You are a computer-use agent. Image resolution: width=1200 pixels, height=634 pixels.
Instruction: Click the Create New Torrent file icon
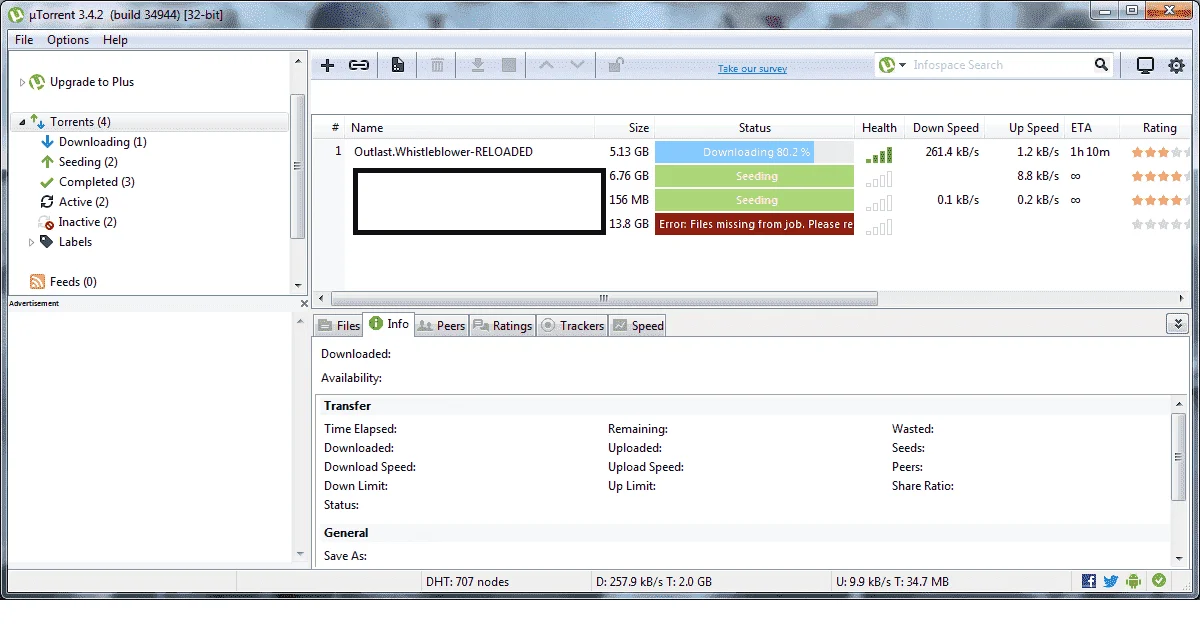pos(398,65)
